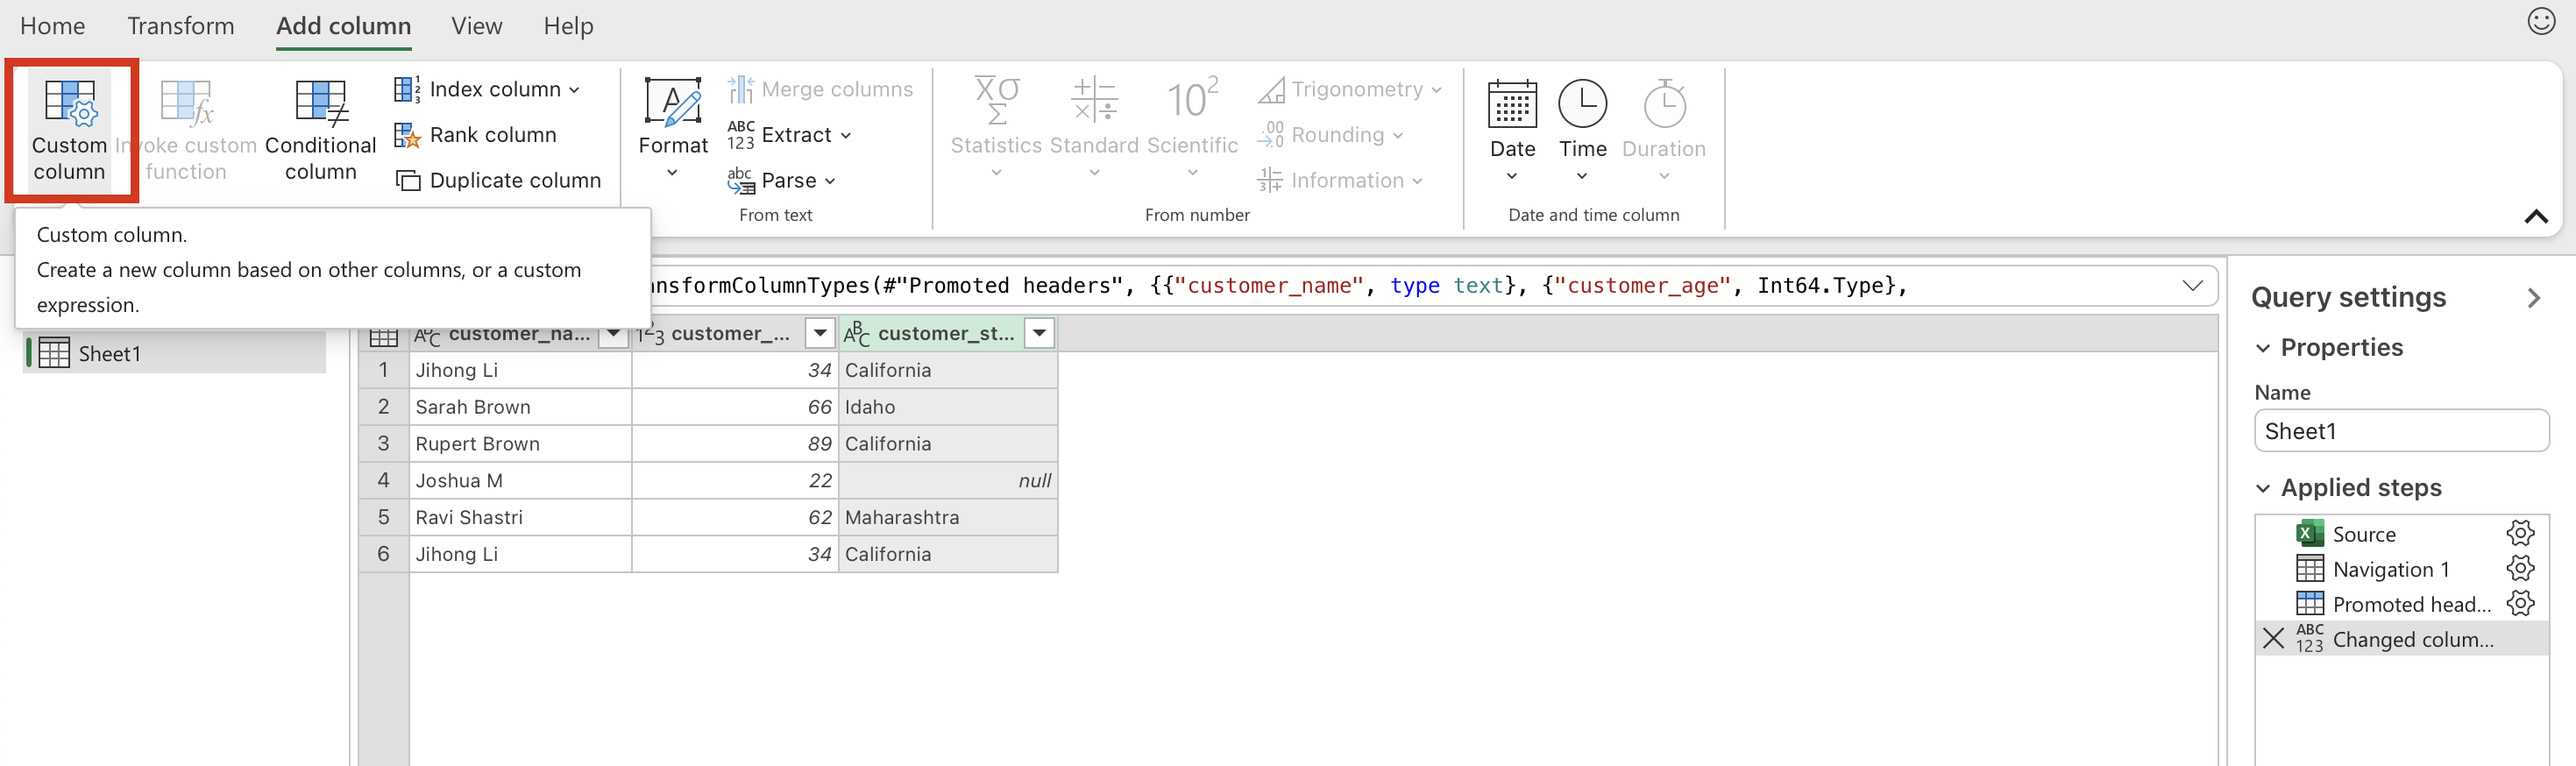Viewport: 2576px width, 766px height.
Task: Open settings gear for Source step
Action: click(2519, 533)
